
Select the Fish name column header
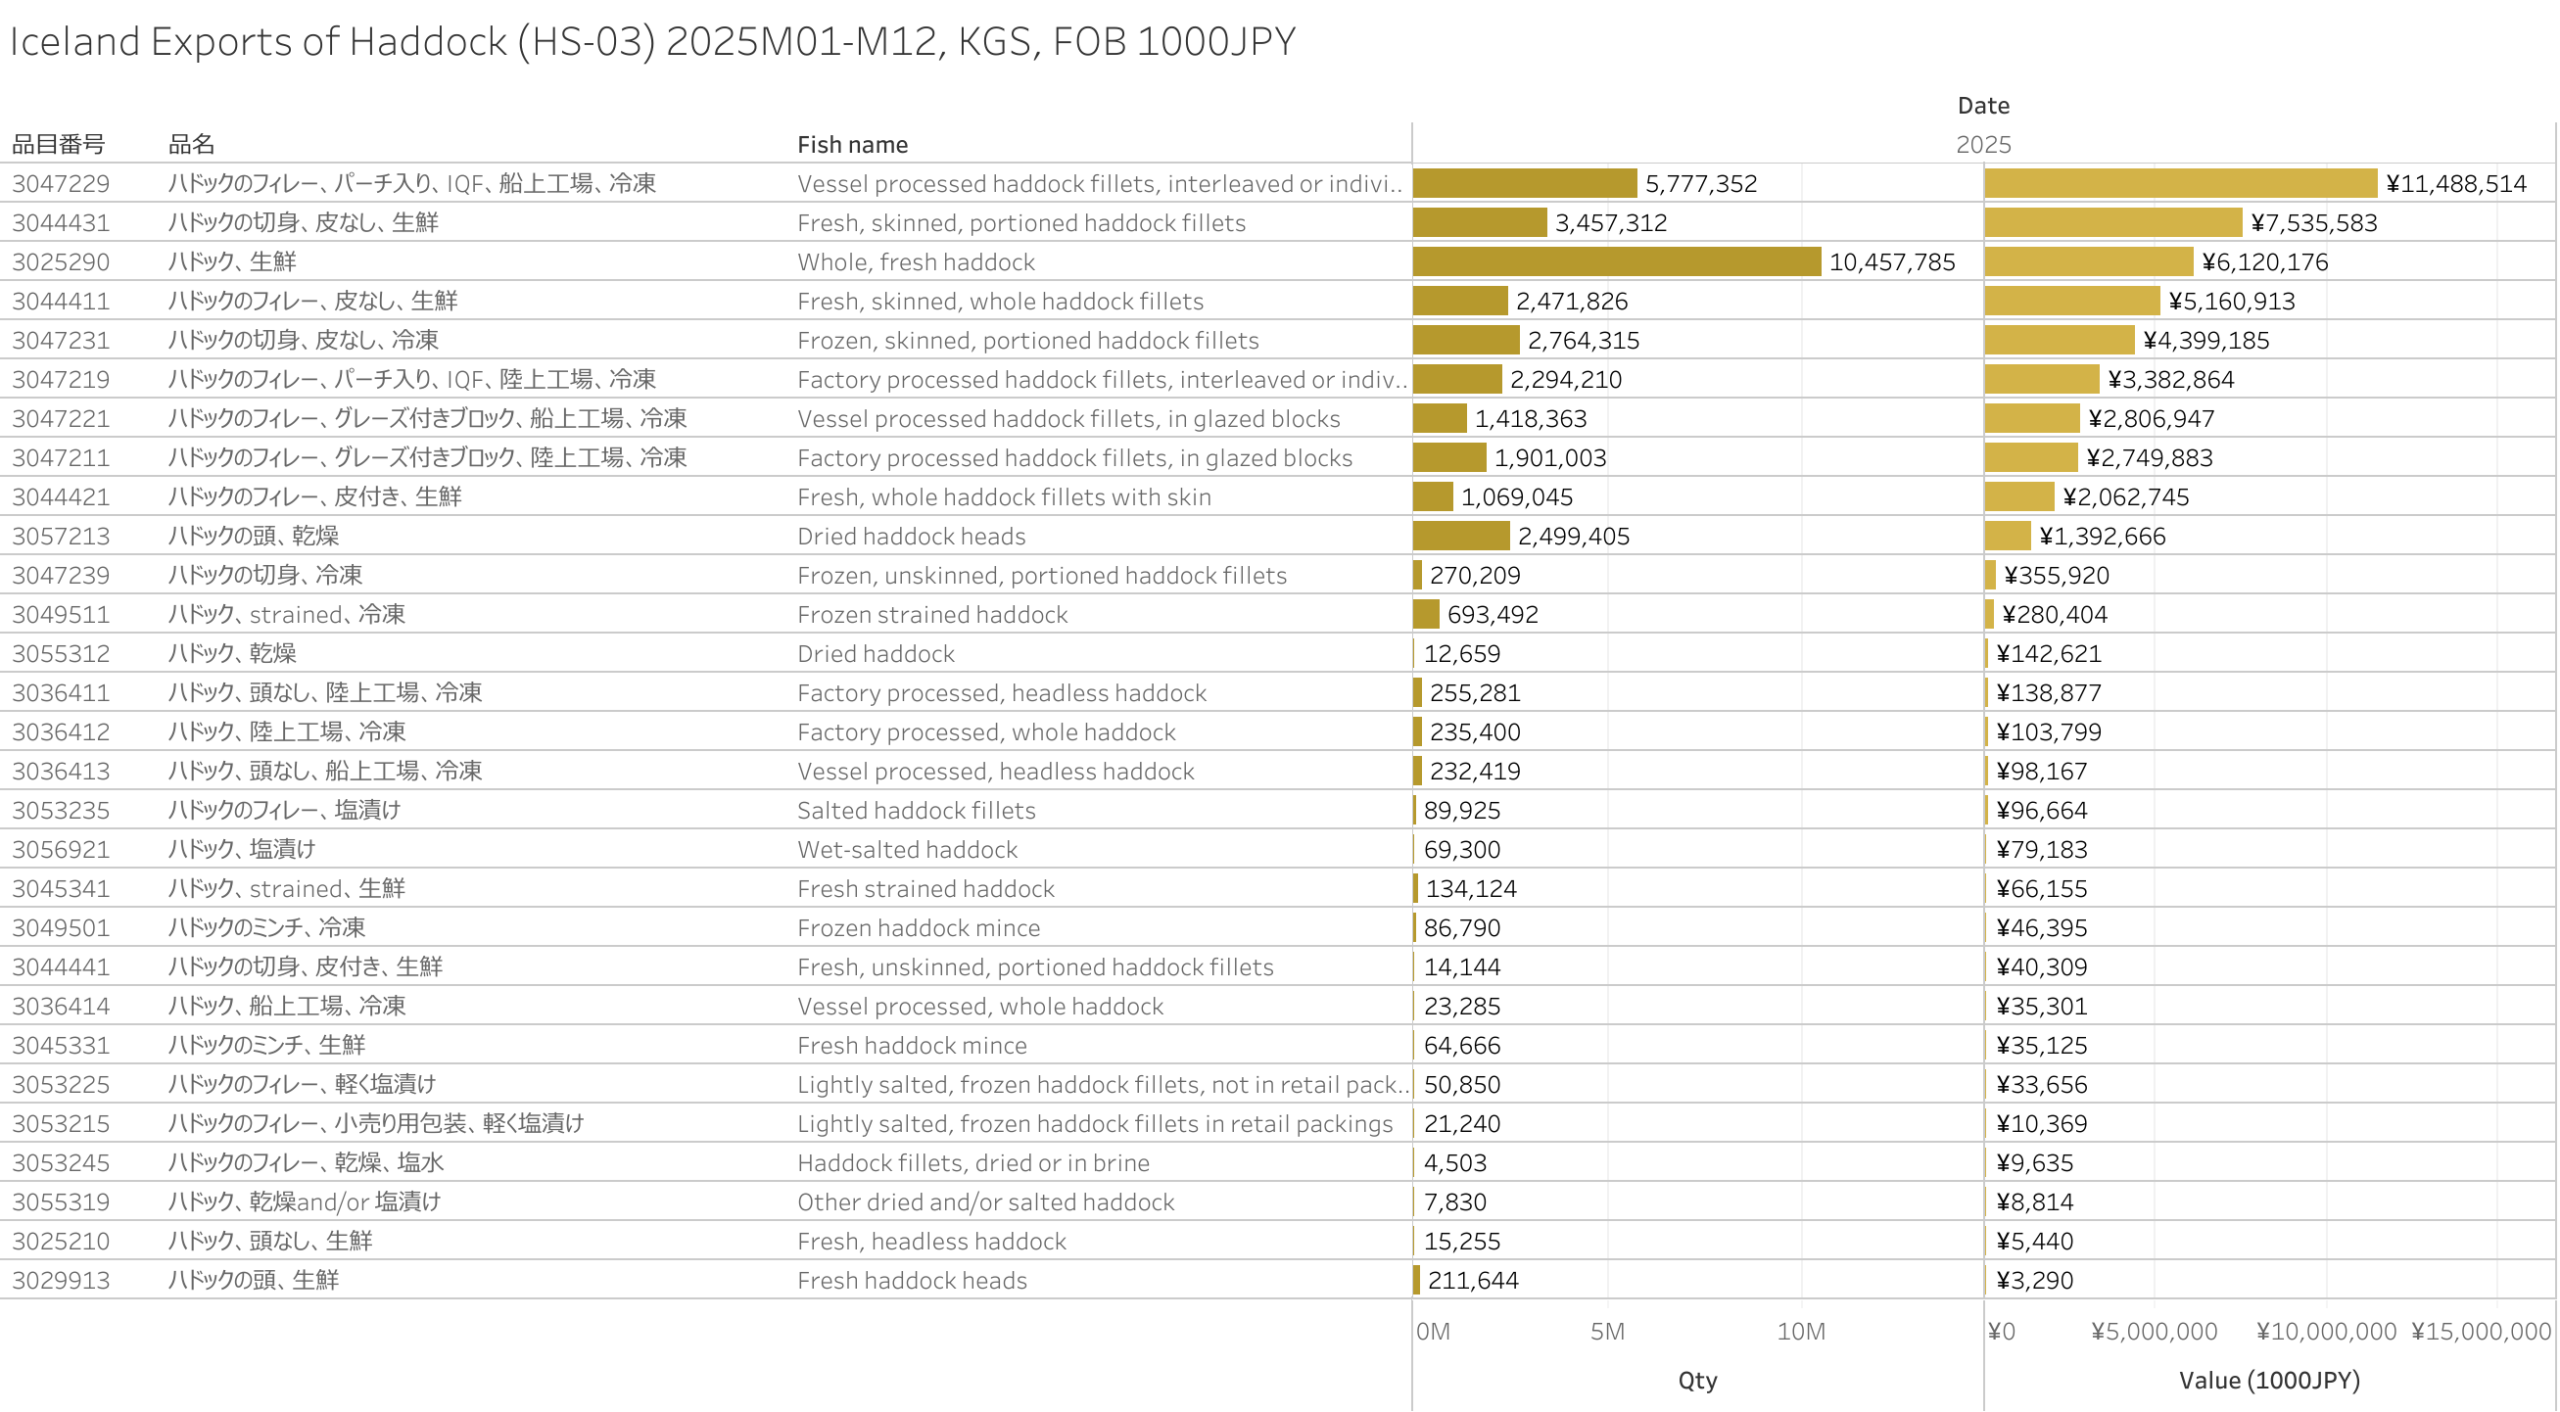click(851, 144)
